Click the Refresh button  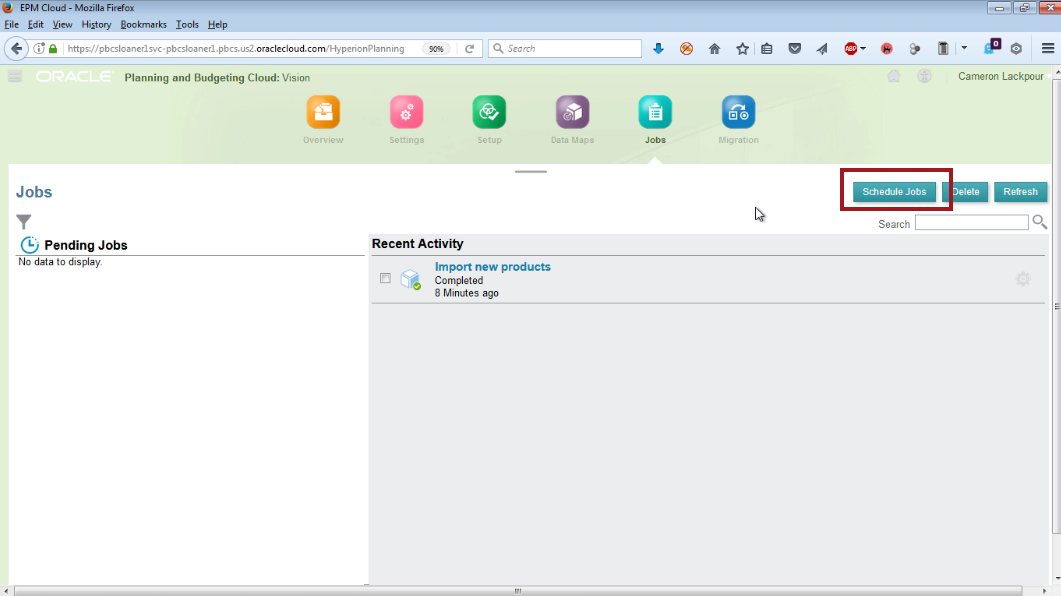(1020, 191)
